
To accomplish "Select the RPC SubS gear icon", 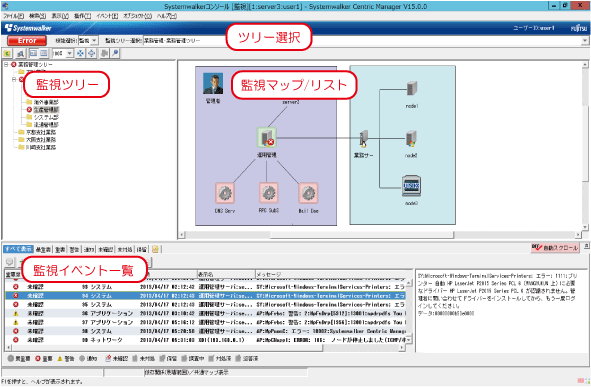I will pos(269,193).
